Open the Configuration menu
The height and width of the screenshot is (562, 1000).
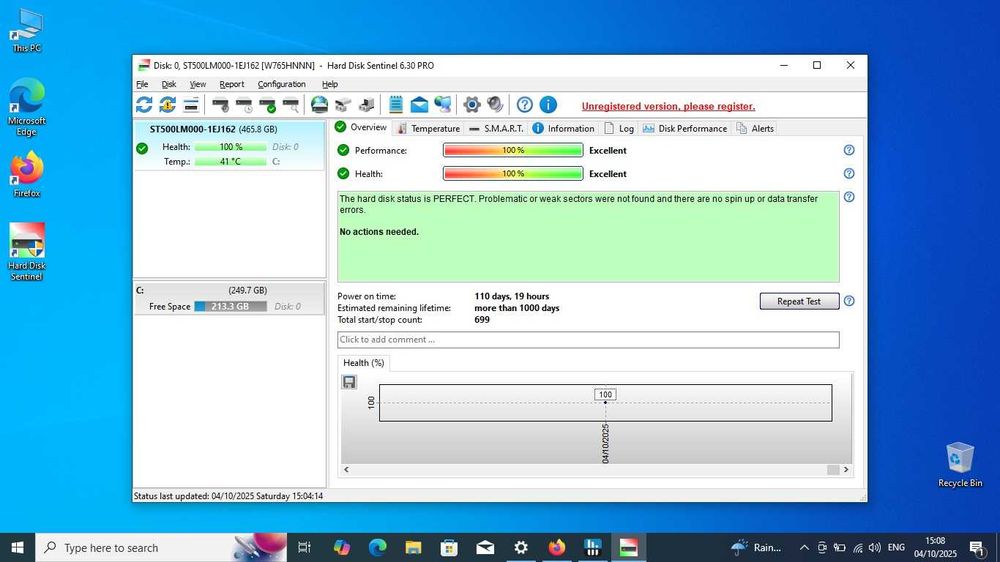[281, 84]
